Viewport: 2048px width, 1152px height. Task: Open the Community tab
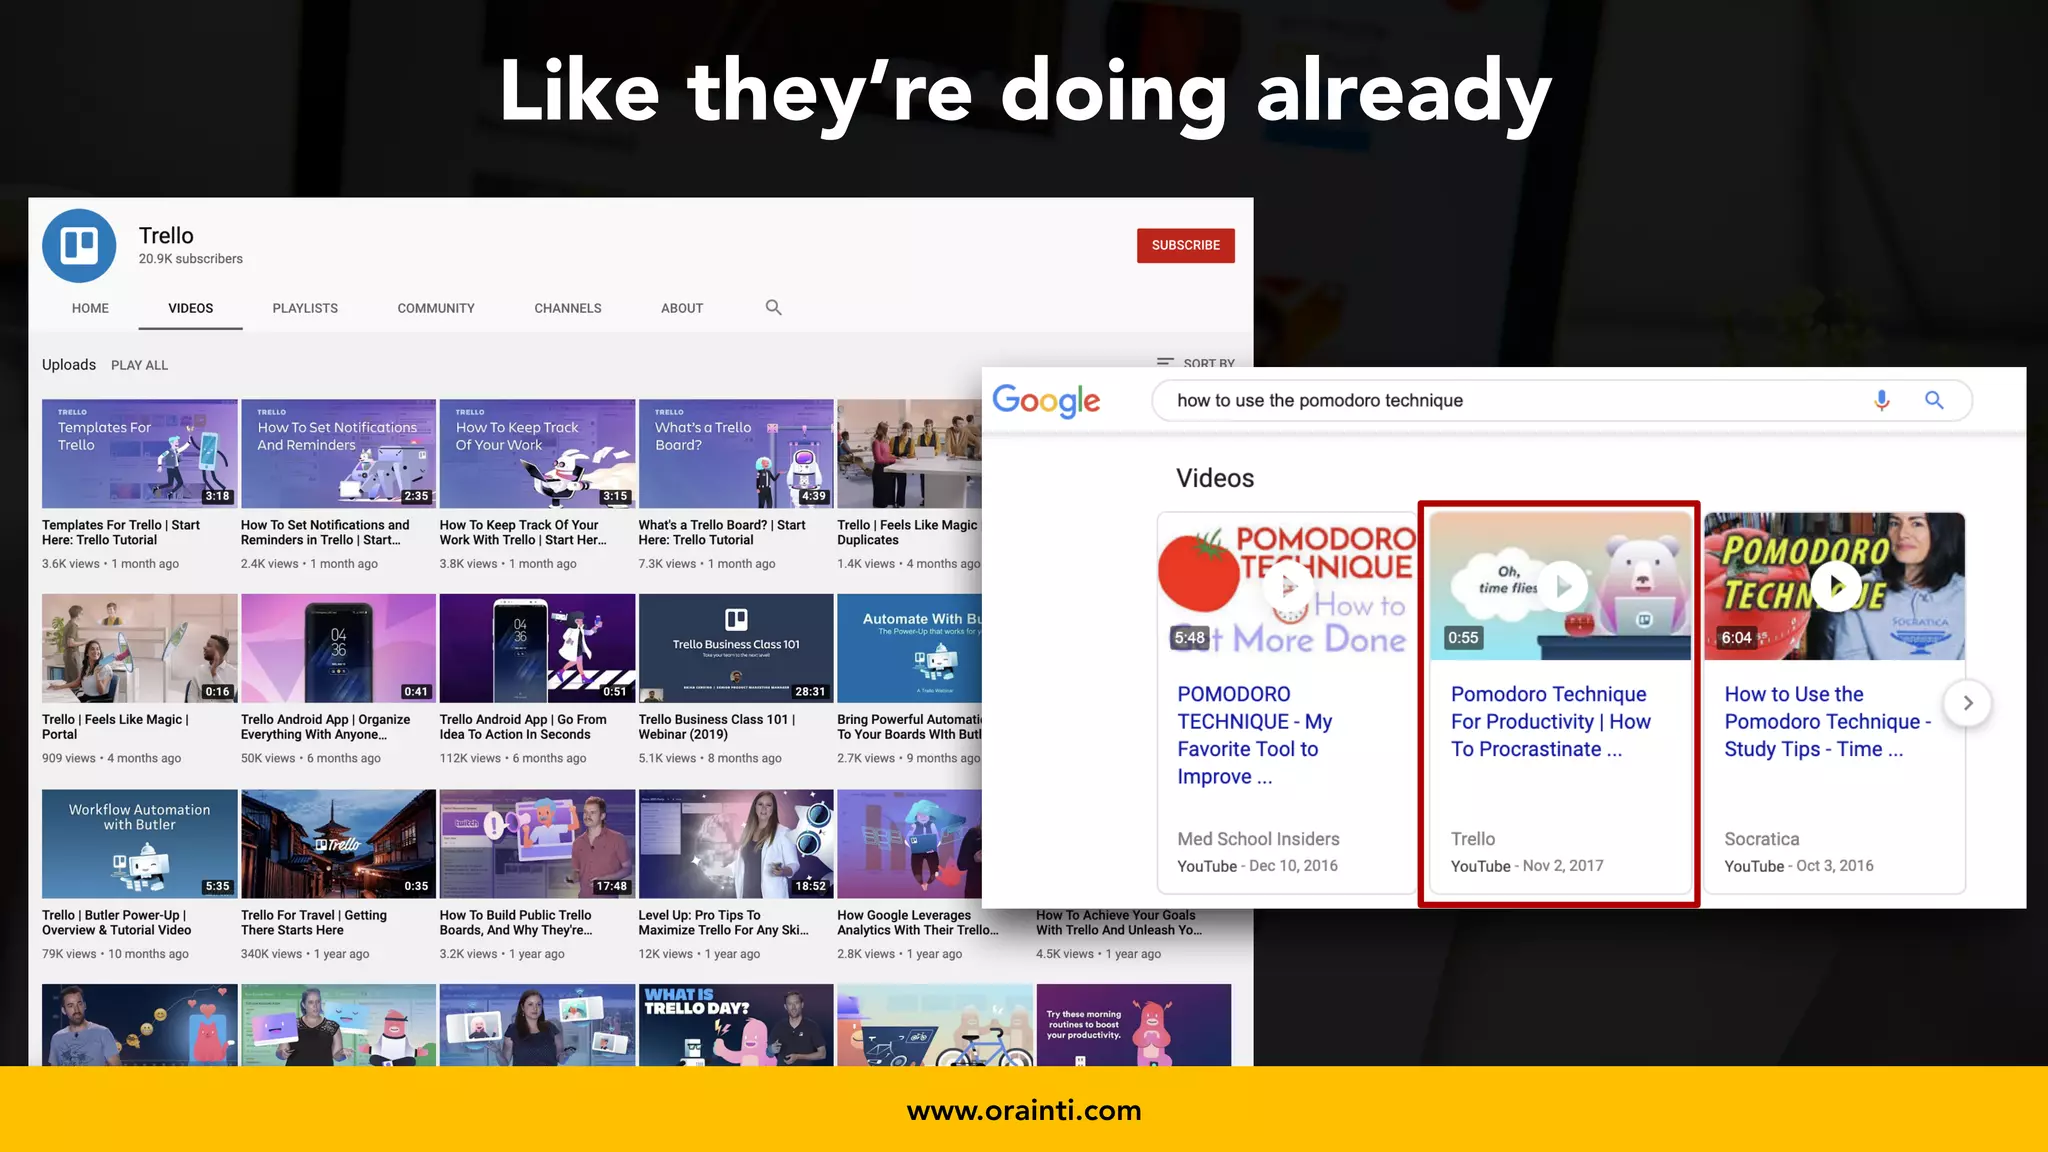[436, 308]
